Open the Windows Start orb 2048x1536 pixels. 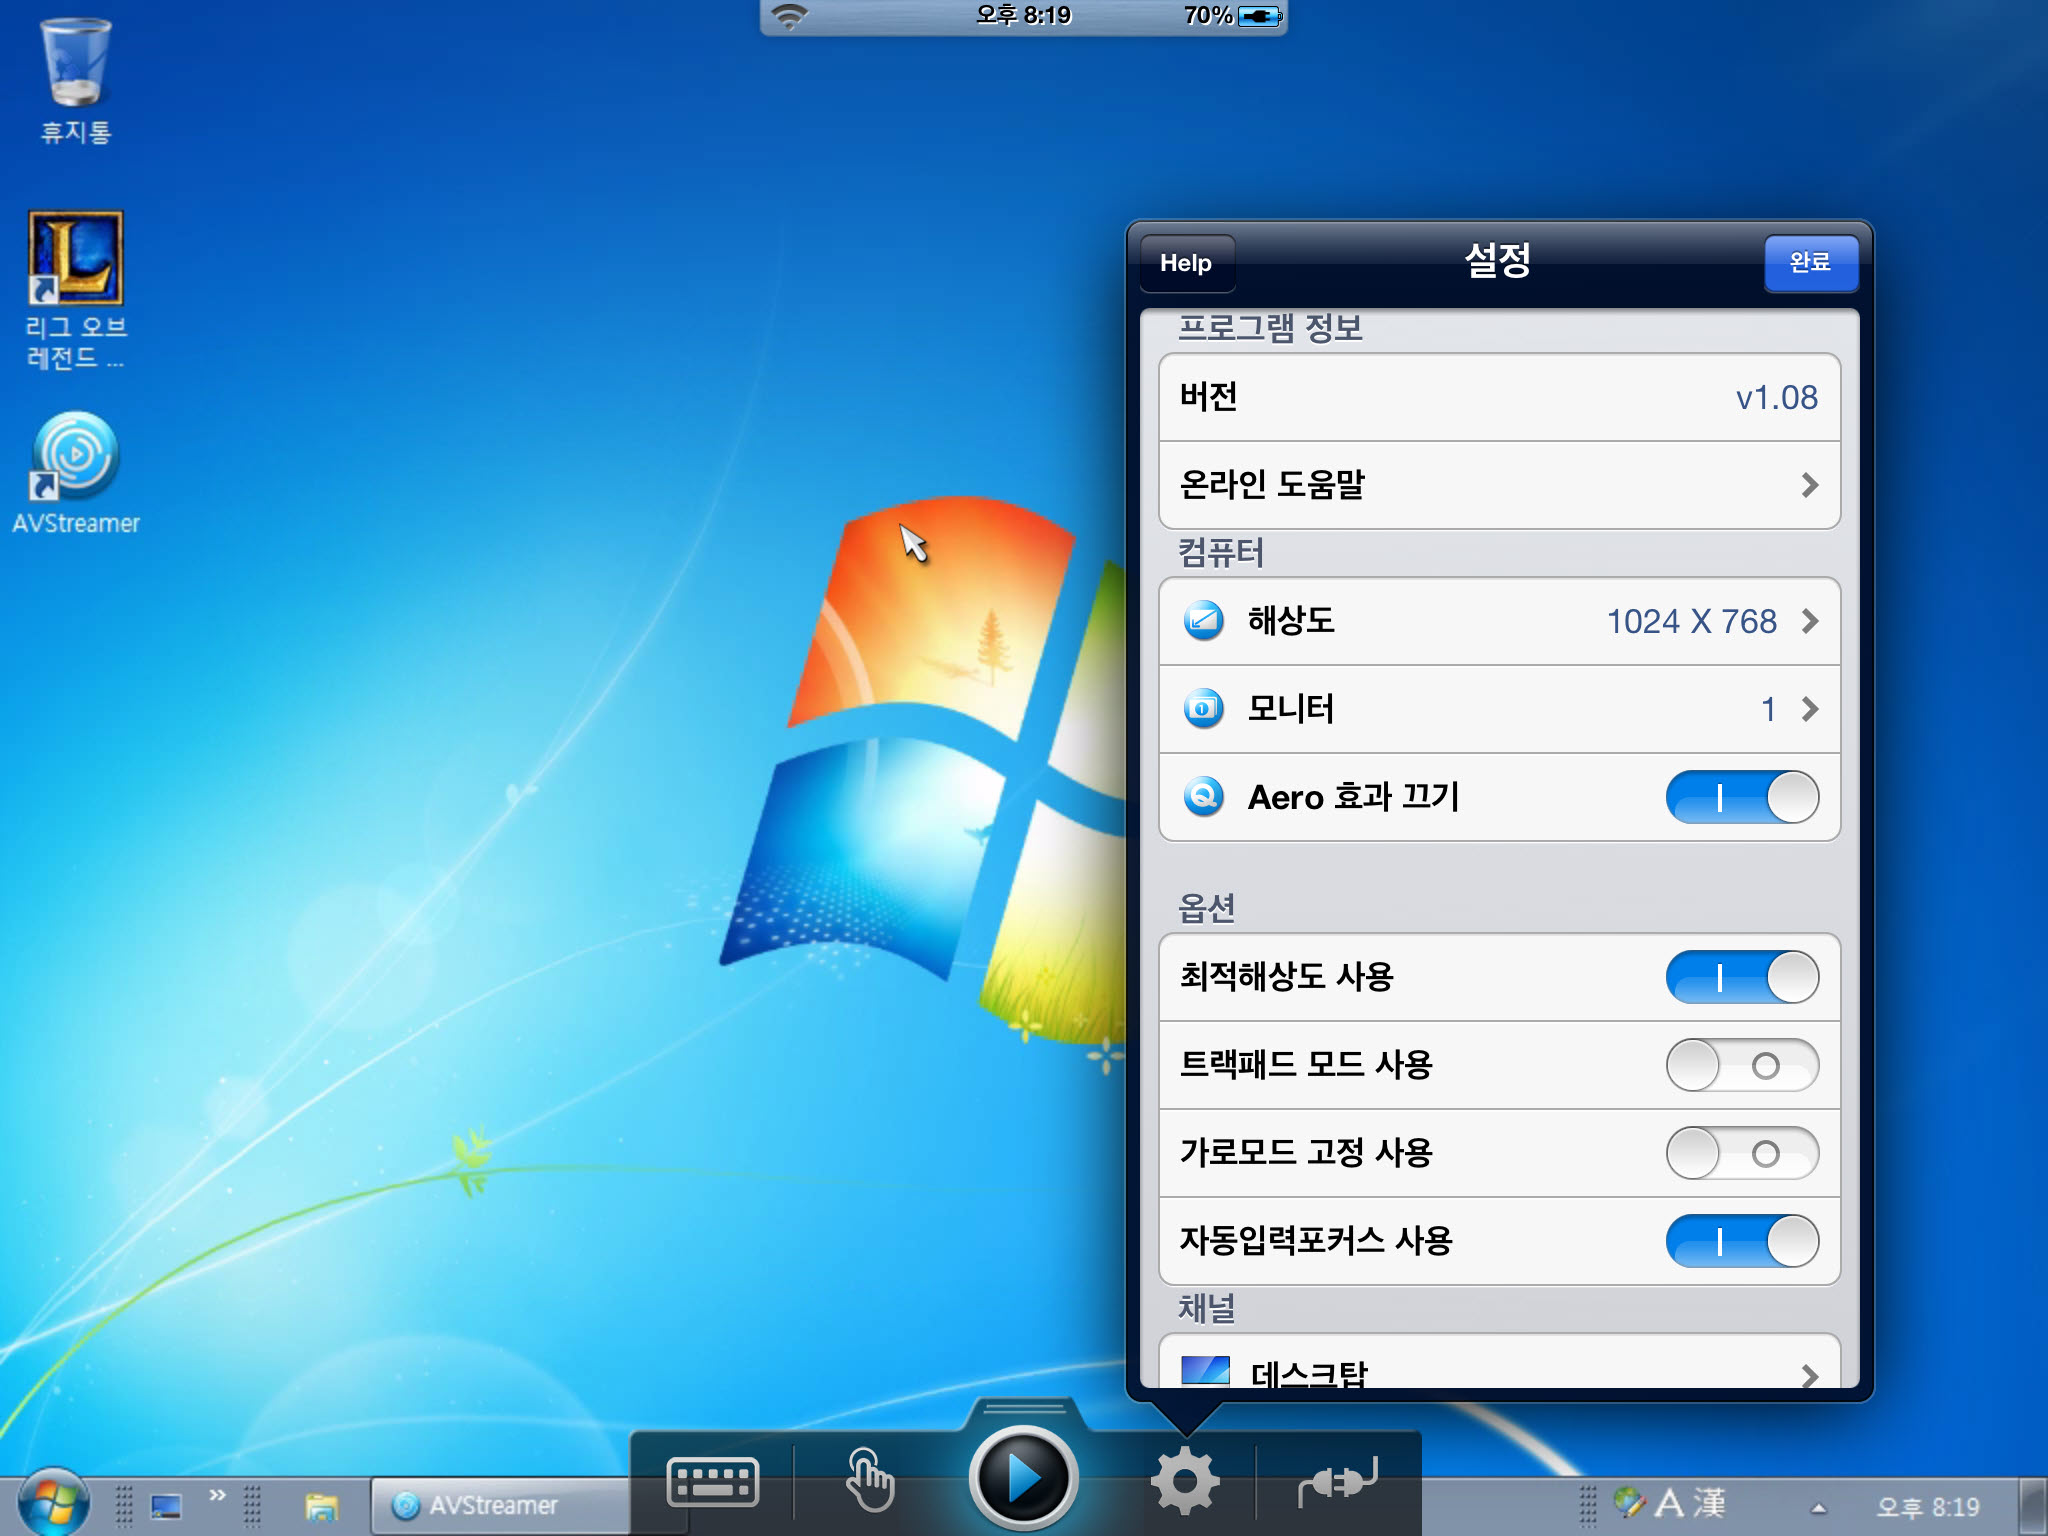tap(53, 1503)
